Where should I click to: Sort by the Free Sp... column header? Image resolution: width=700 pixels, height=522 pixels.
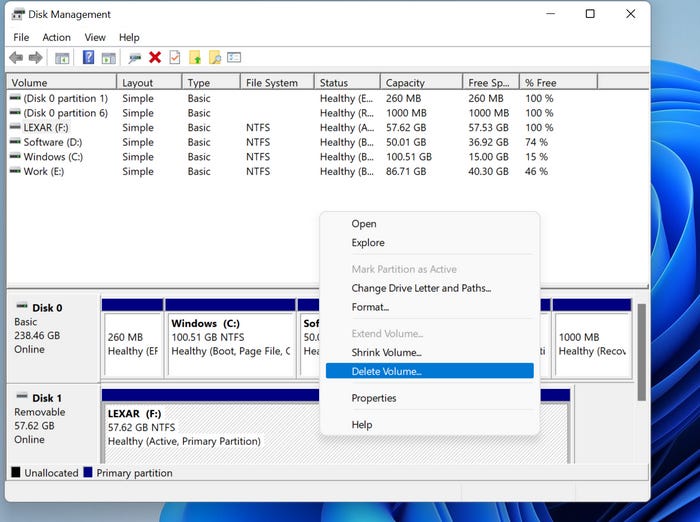click(491, 83)
